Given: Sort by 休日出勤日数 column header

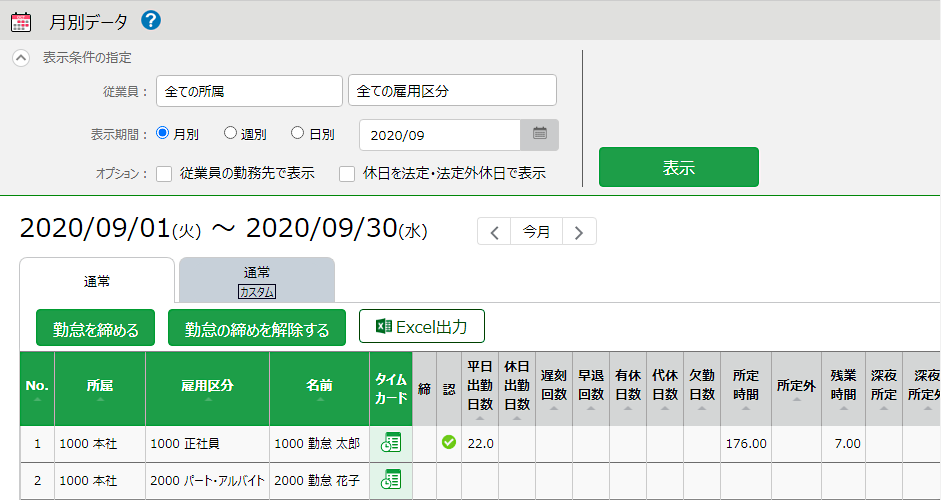Looking at the screenshot, I should click(x=517, y=389).
